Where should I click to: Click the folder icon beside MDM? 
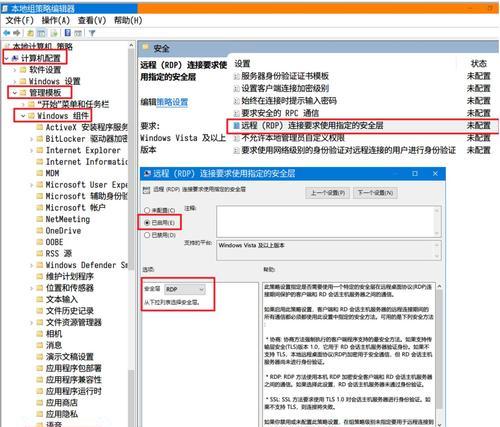pyautogui.click(x=40, y=173)
